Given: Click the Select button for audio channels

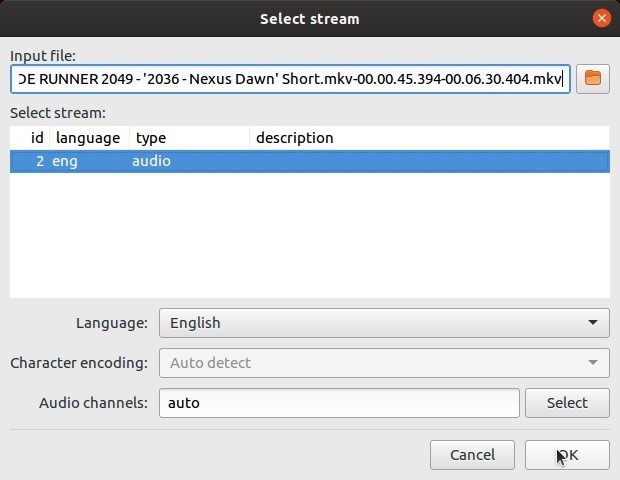Looking at the screenshot, I should tap(567, 403).
